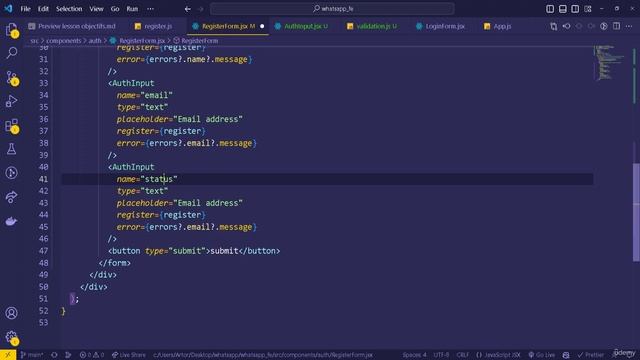This screenshot has width=640, height=360.
Task: Click the whatsapp_fe command center search box
Action: [332, 9]
